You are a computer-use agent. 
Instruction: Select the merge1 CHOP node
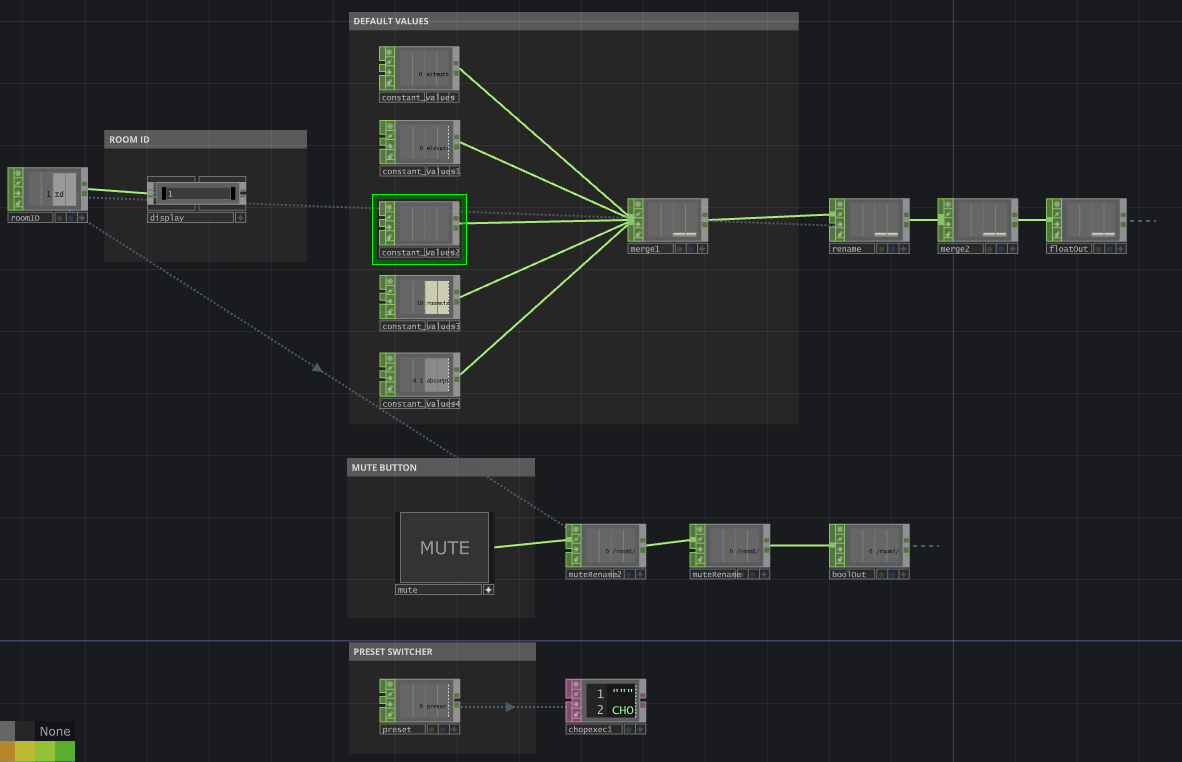click(x=668, y=220)
